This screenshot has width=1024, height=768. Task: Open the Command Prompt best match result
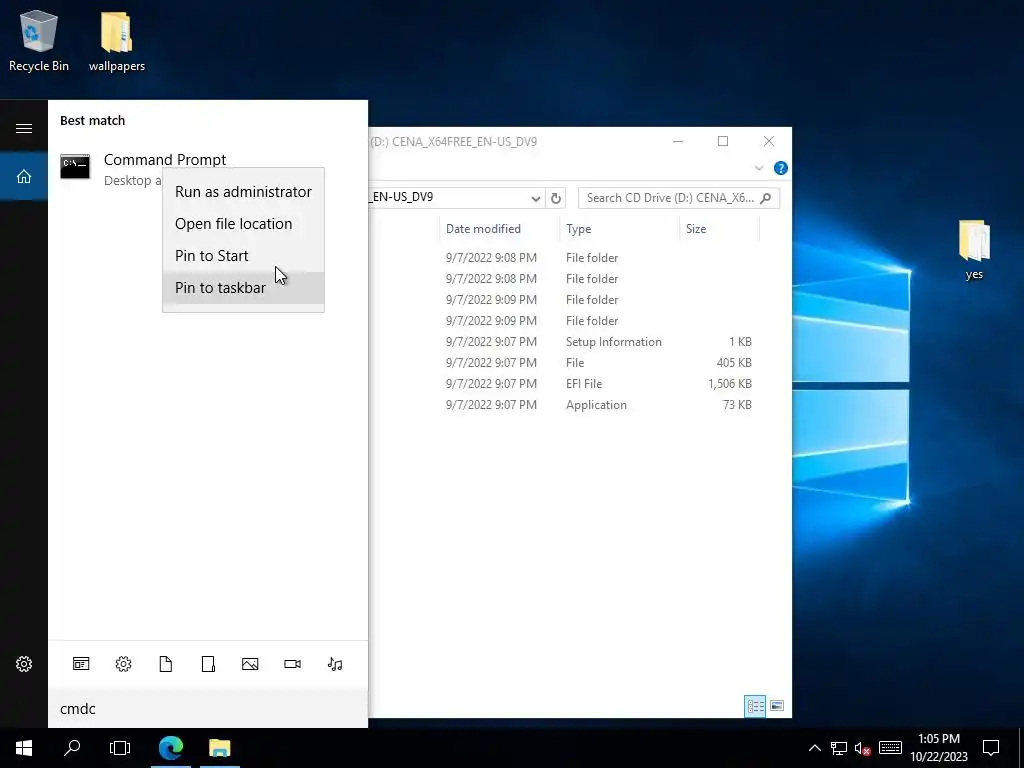(x=208, y=169)
